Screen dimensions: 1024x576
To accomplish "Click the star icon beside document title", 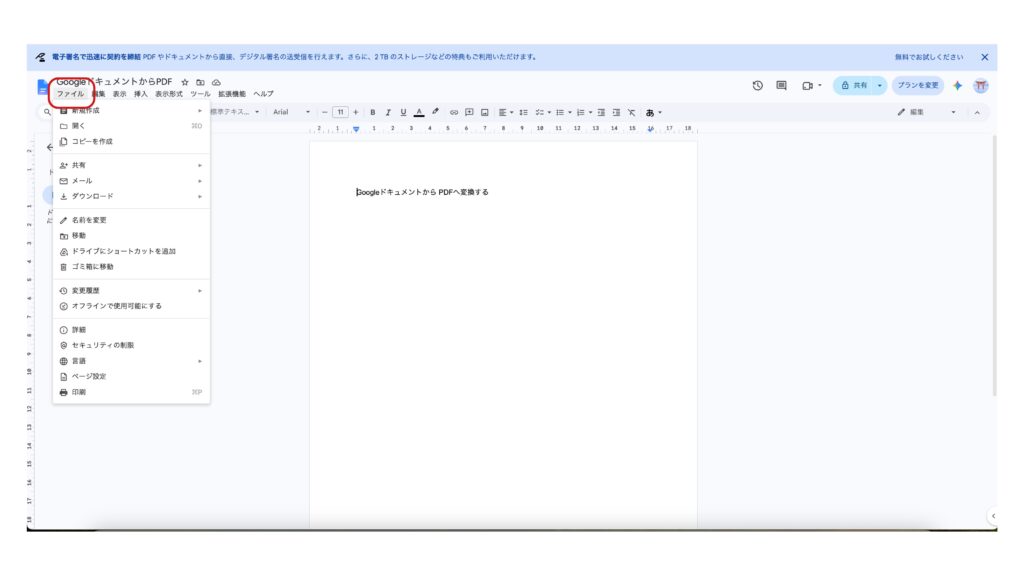I will coord(185,82).
